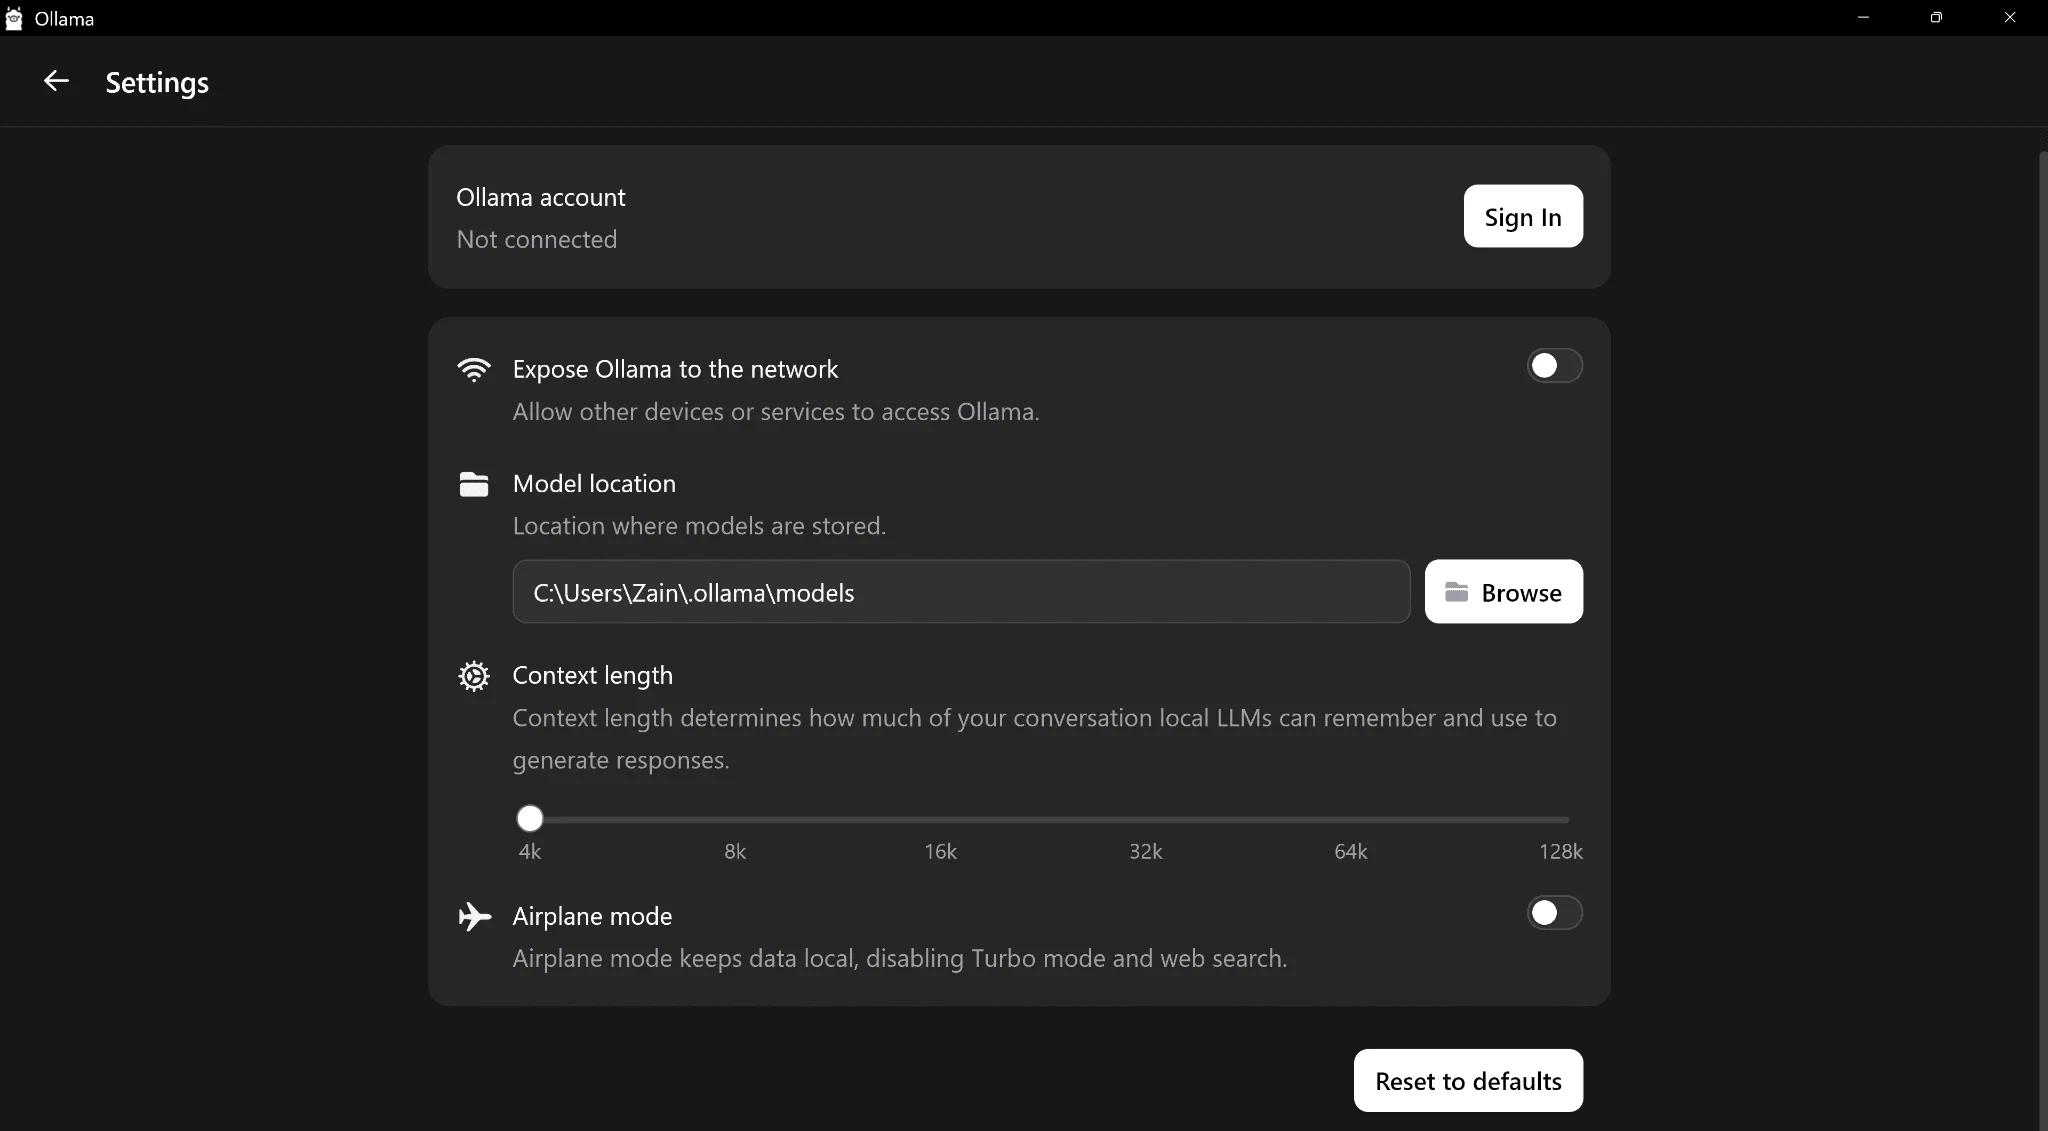Go back using the arrow icon

[56, 81]
